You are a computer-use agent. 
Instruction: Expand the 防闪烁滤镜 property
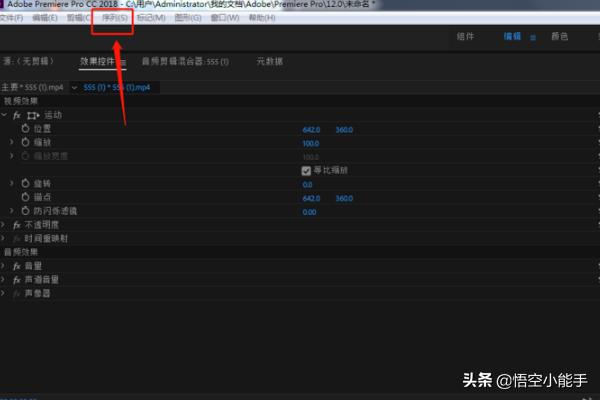(11, 211)
